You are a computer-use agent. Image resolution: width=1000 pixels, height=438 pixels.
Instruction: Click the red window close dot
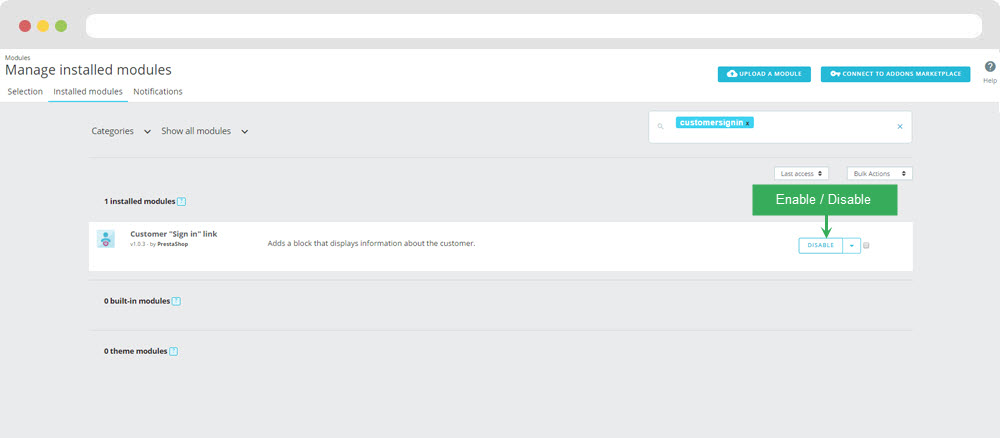pyautogui.click(x=25, y=26)
